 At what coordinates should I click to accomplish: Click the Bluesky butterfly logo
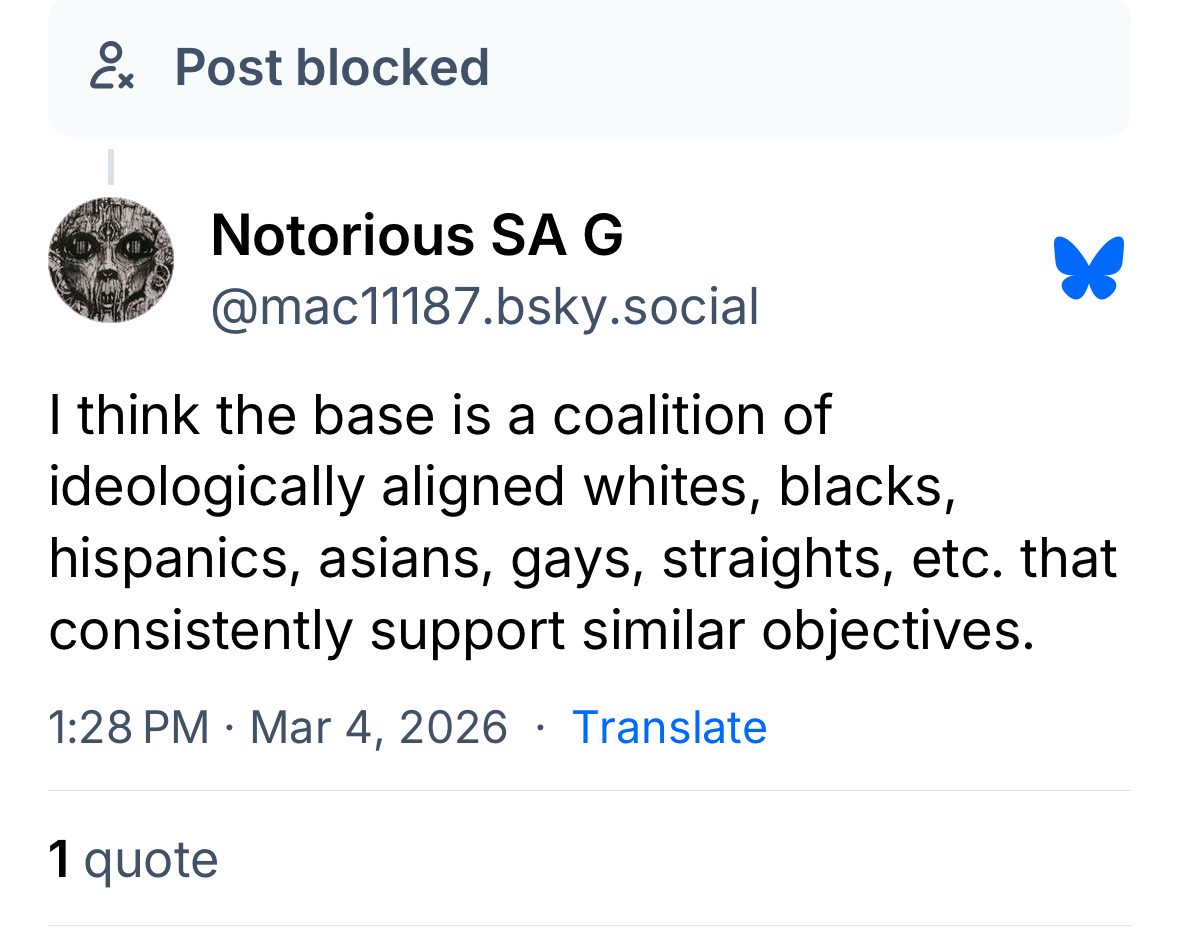coord(1088,268)
